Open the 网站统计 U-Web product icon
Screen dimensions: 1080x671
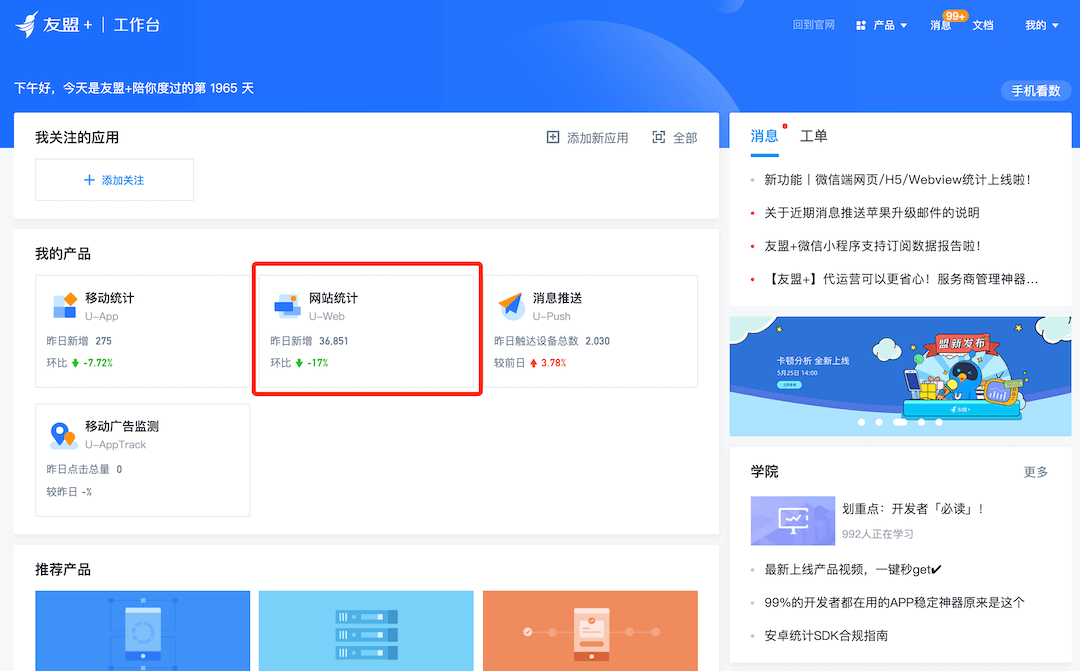click(288, 305)
